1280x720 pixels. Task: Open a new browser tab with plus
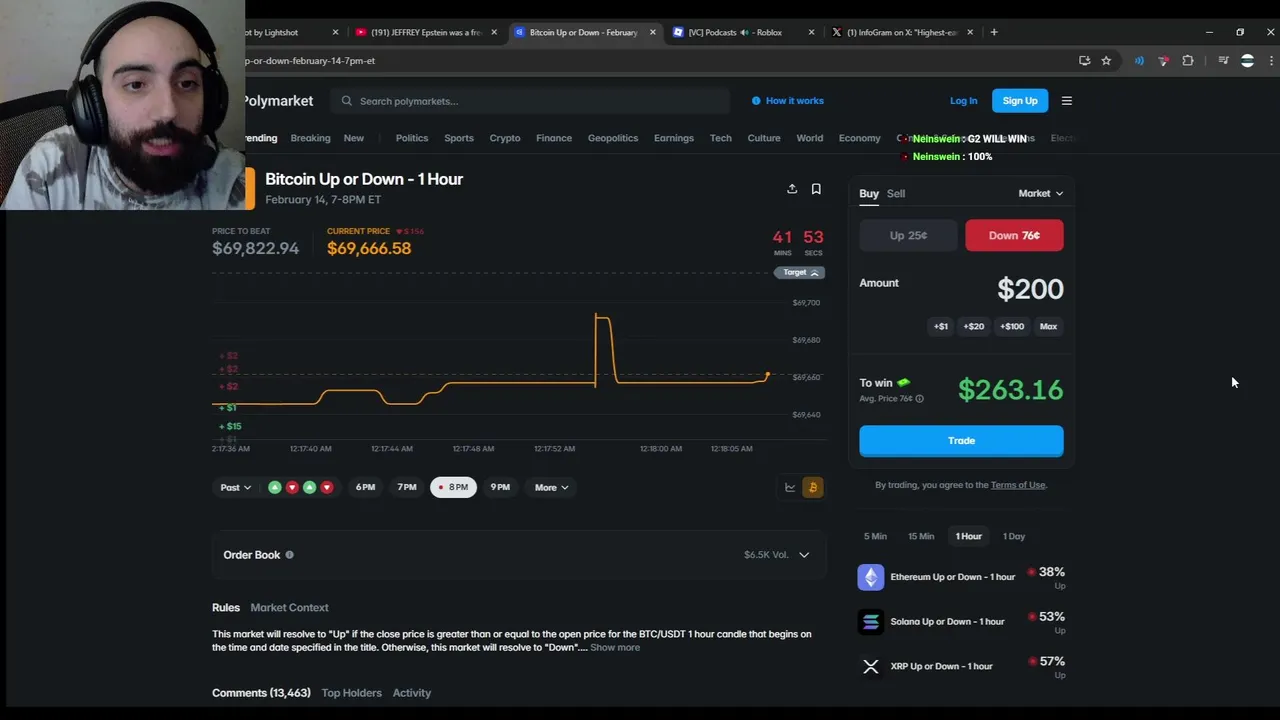[x=994, y=32]
